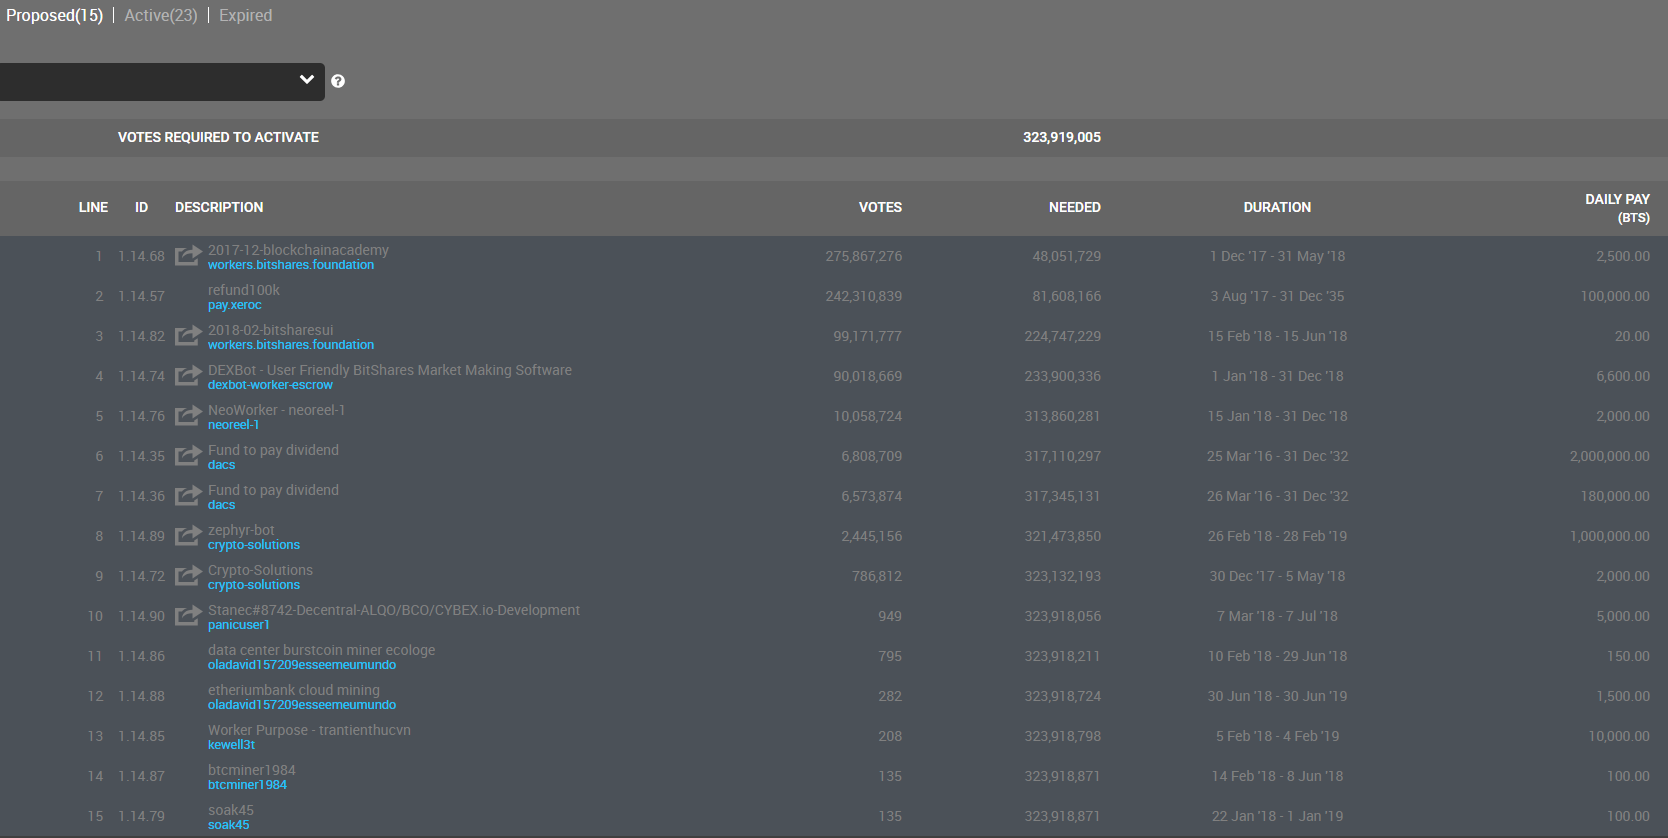Click the refund100k worker title
Viewport: 1668px width, 838px height.
click(244, 290)
